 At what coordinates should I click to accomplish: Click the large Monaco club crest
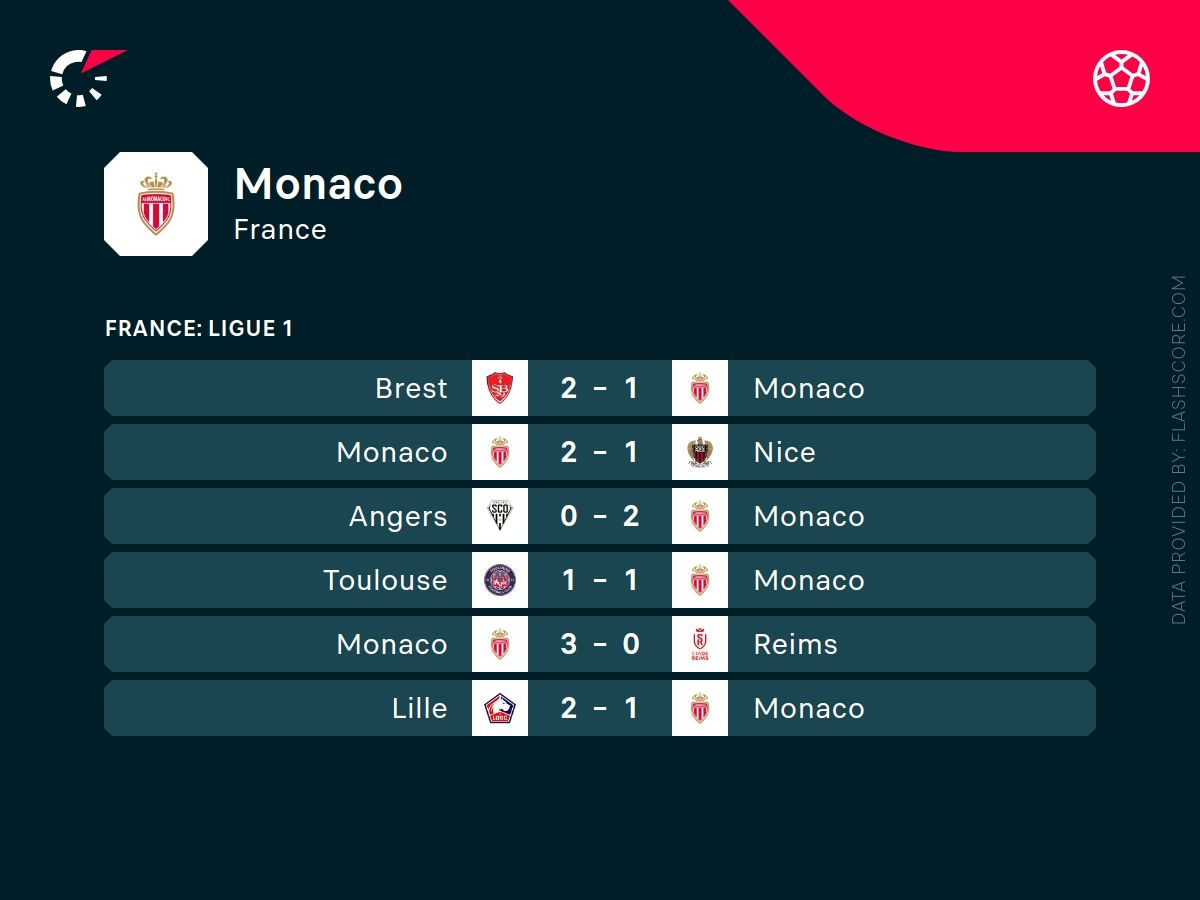click(156, 204)
